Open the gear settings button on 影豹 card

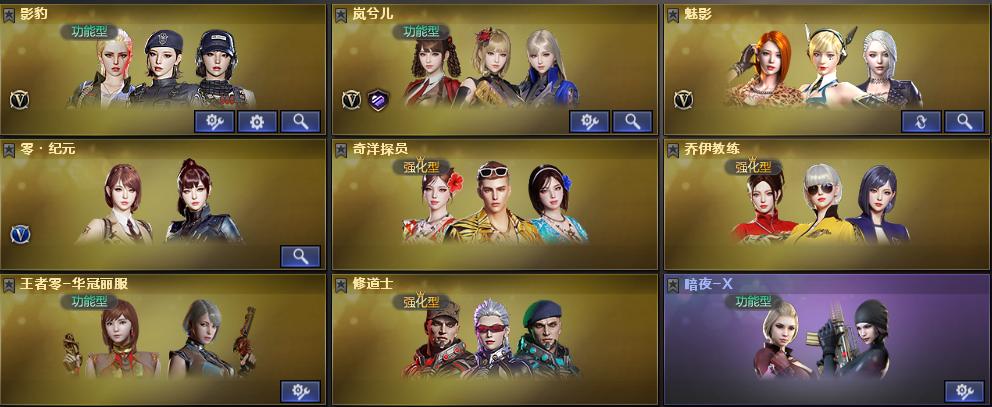click(x=257, y=122)
